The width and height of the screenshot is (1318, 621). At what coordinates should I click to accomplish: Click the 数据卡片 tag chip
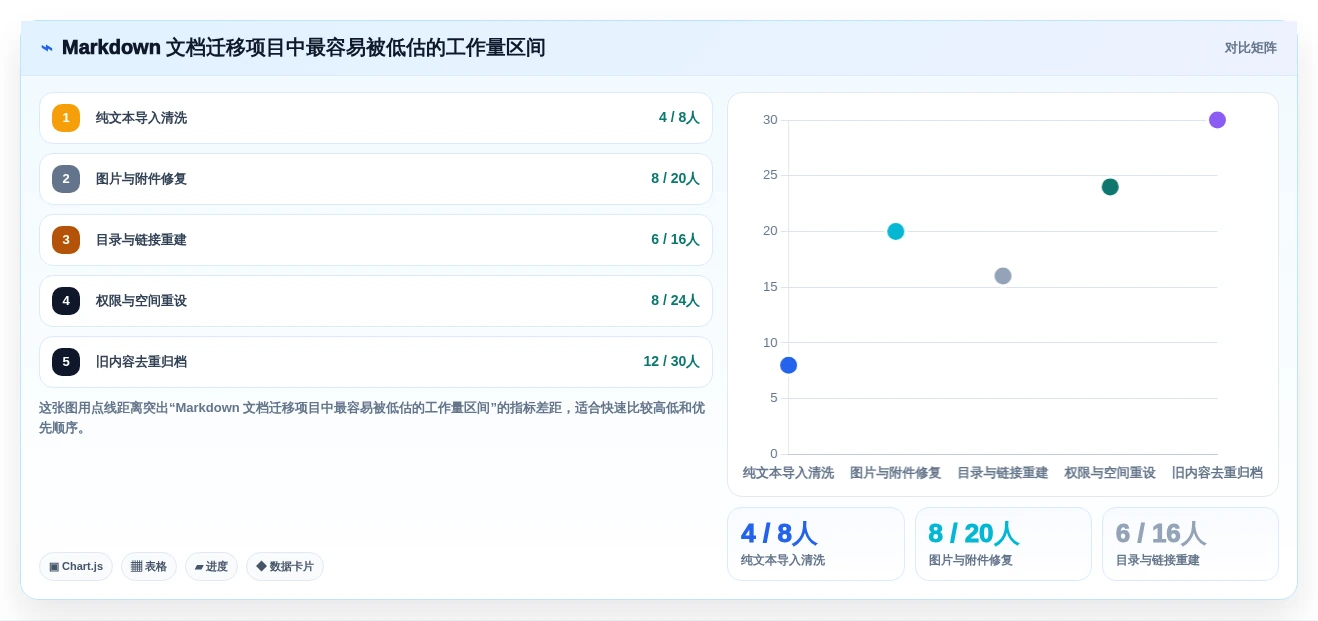(x=285, y=567)
